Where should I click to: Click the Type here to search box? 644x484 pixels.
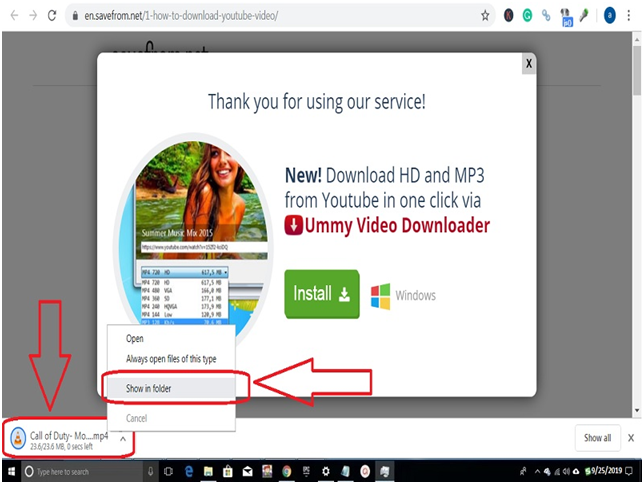[82, 472]
